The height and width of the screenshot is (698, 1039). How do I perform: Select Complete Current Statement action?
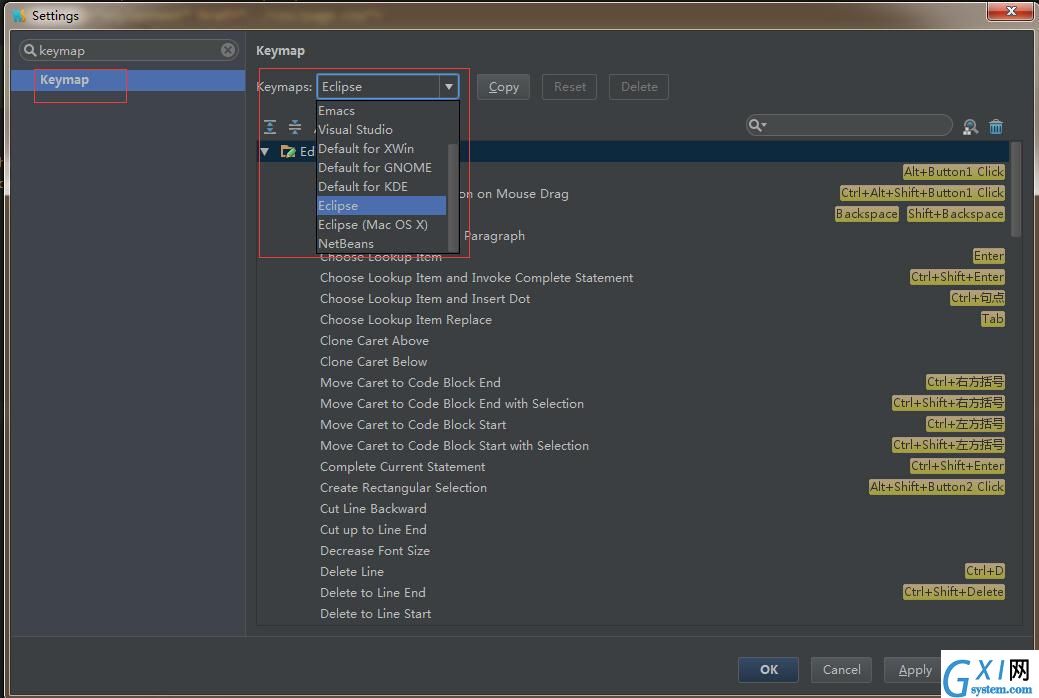pyautogui.click(x=402, y=467)
